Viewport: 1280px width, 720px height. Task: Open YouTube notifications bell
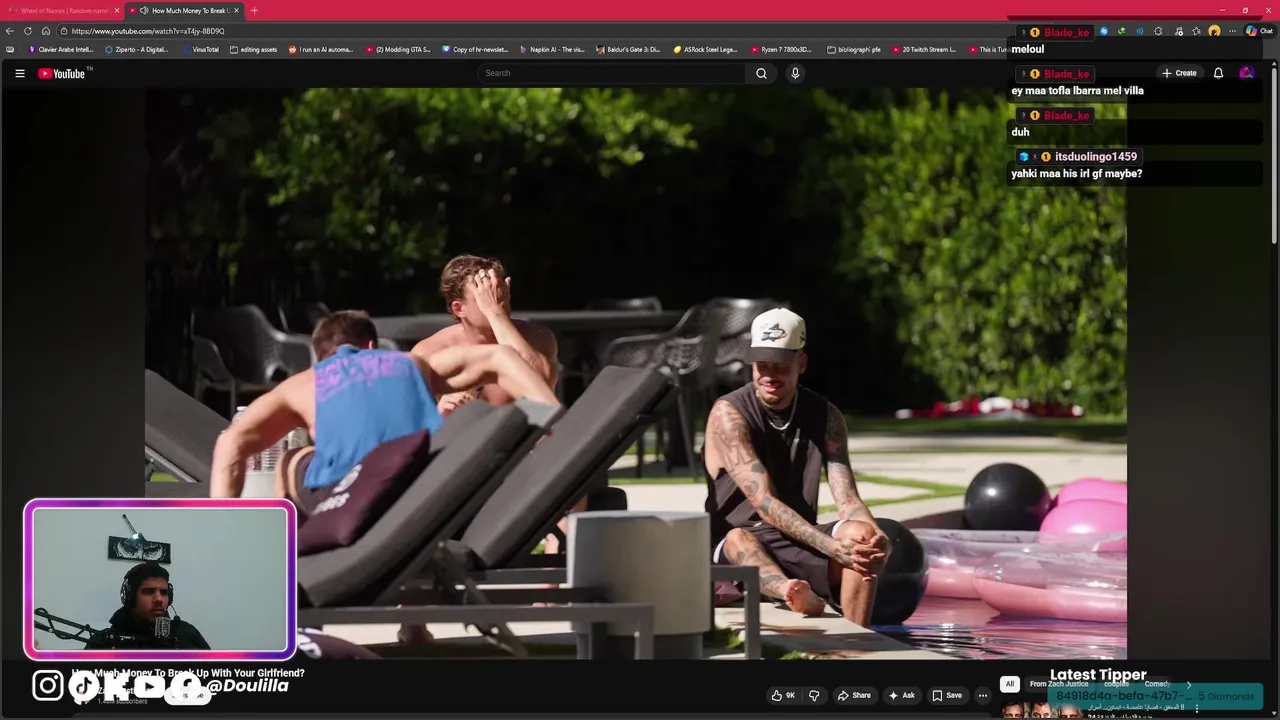1218,73
